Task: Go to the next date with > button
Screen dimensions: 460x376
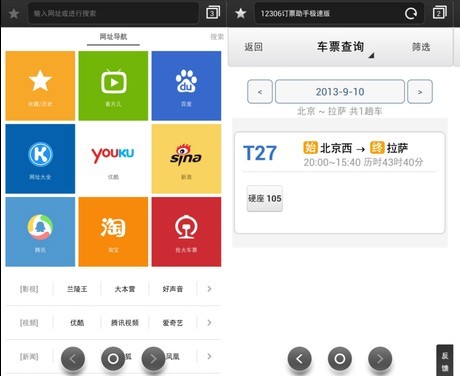Action: pyautogui.click(x=420, y=92)
